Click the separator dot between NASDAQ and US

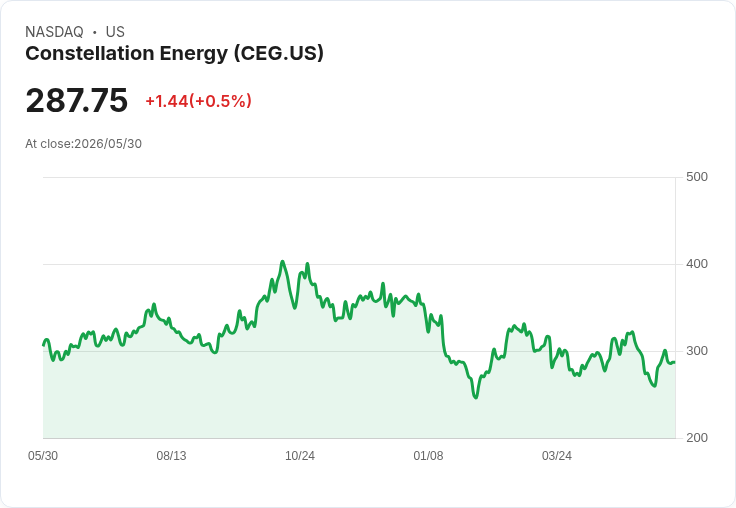click(95, 32)
